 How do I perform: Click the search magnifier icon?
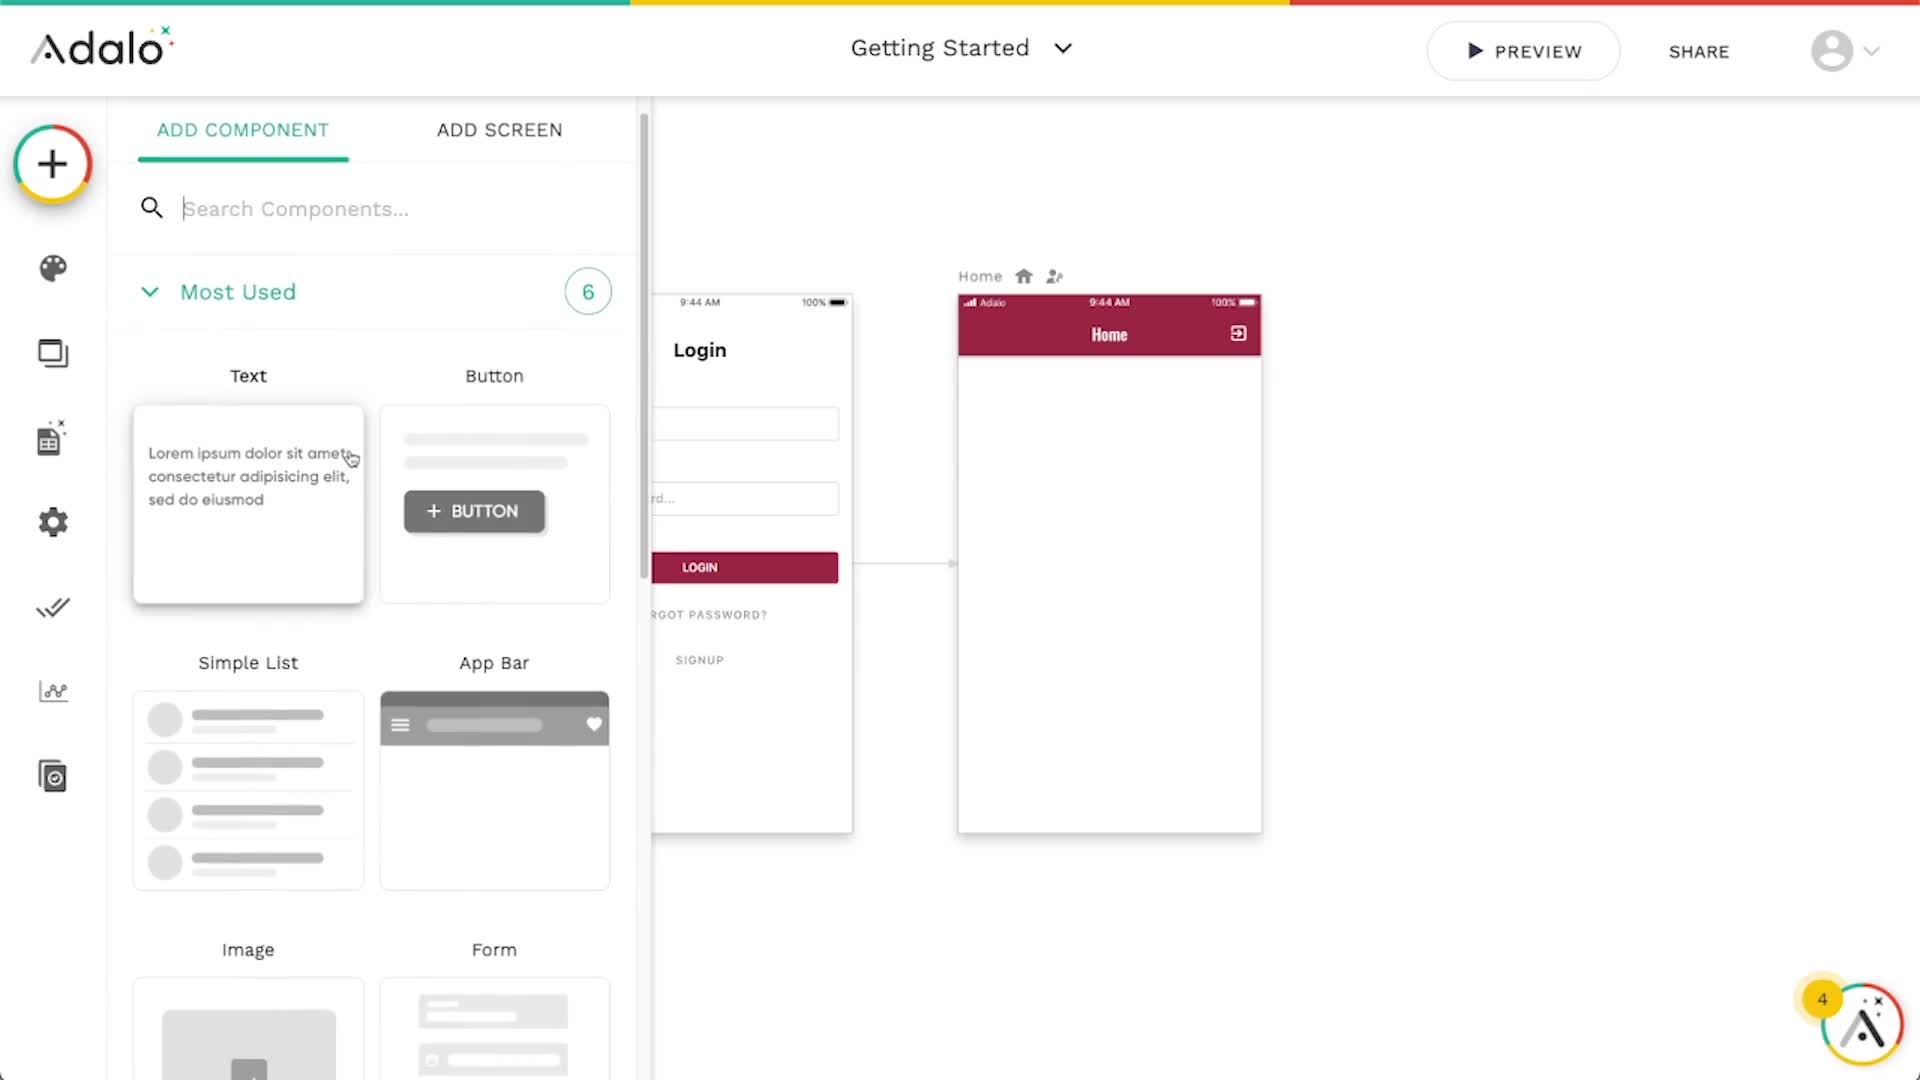151,208
